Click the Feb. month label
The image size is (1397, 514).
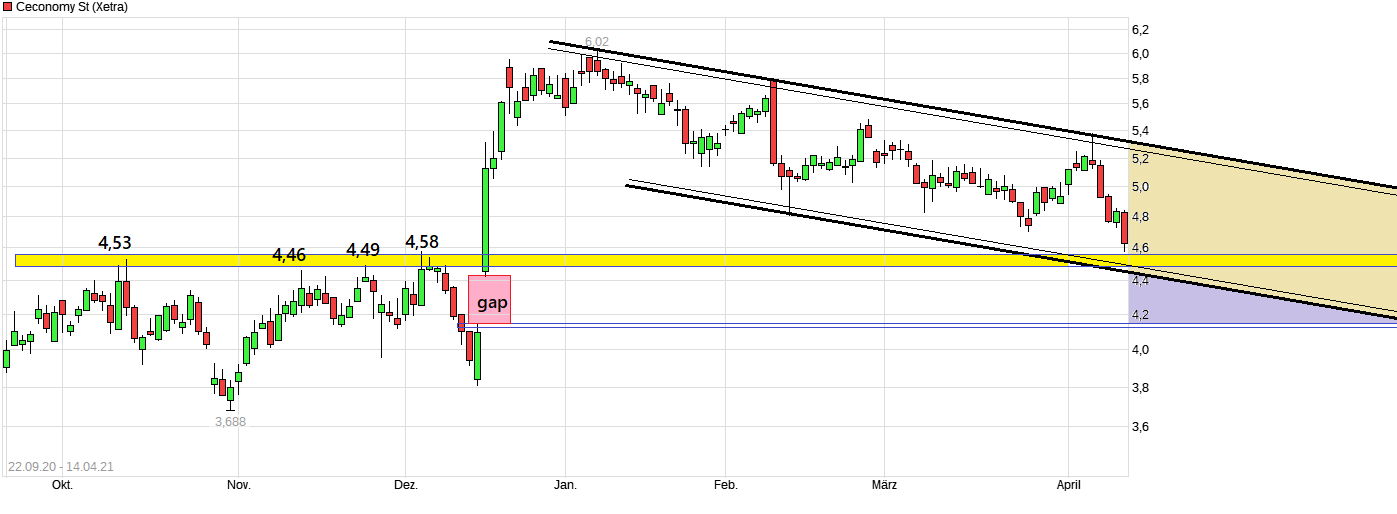[x=725, y=485]
